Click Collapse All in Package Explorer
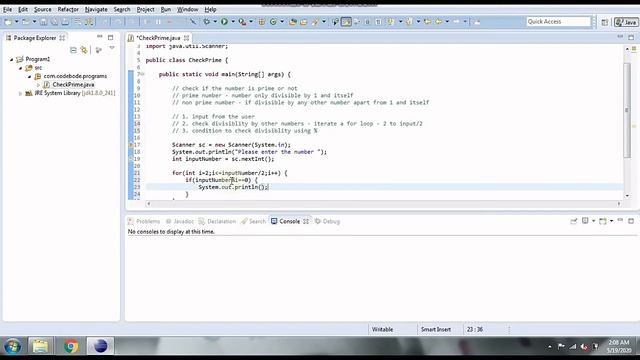The image size is (640, 360). tap(73, 50)
